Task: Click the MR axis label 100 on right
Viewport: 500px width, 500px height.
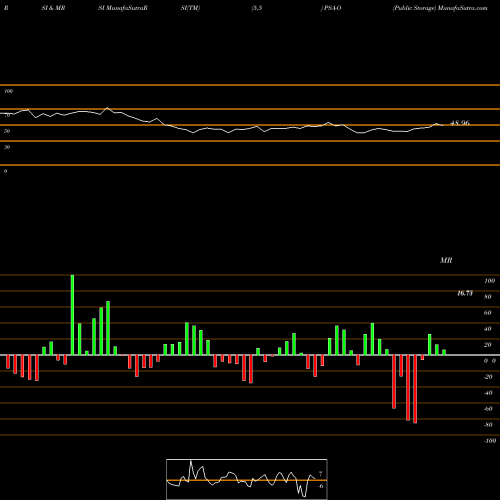Action: click(490, 281)
